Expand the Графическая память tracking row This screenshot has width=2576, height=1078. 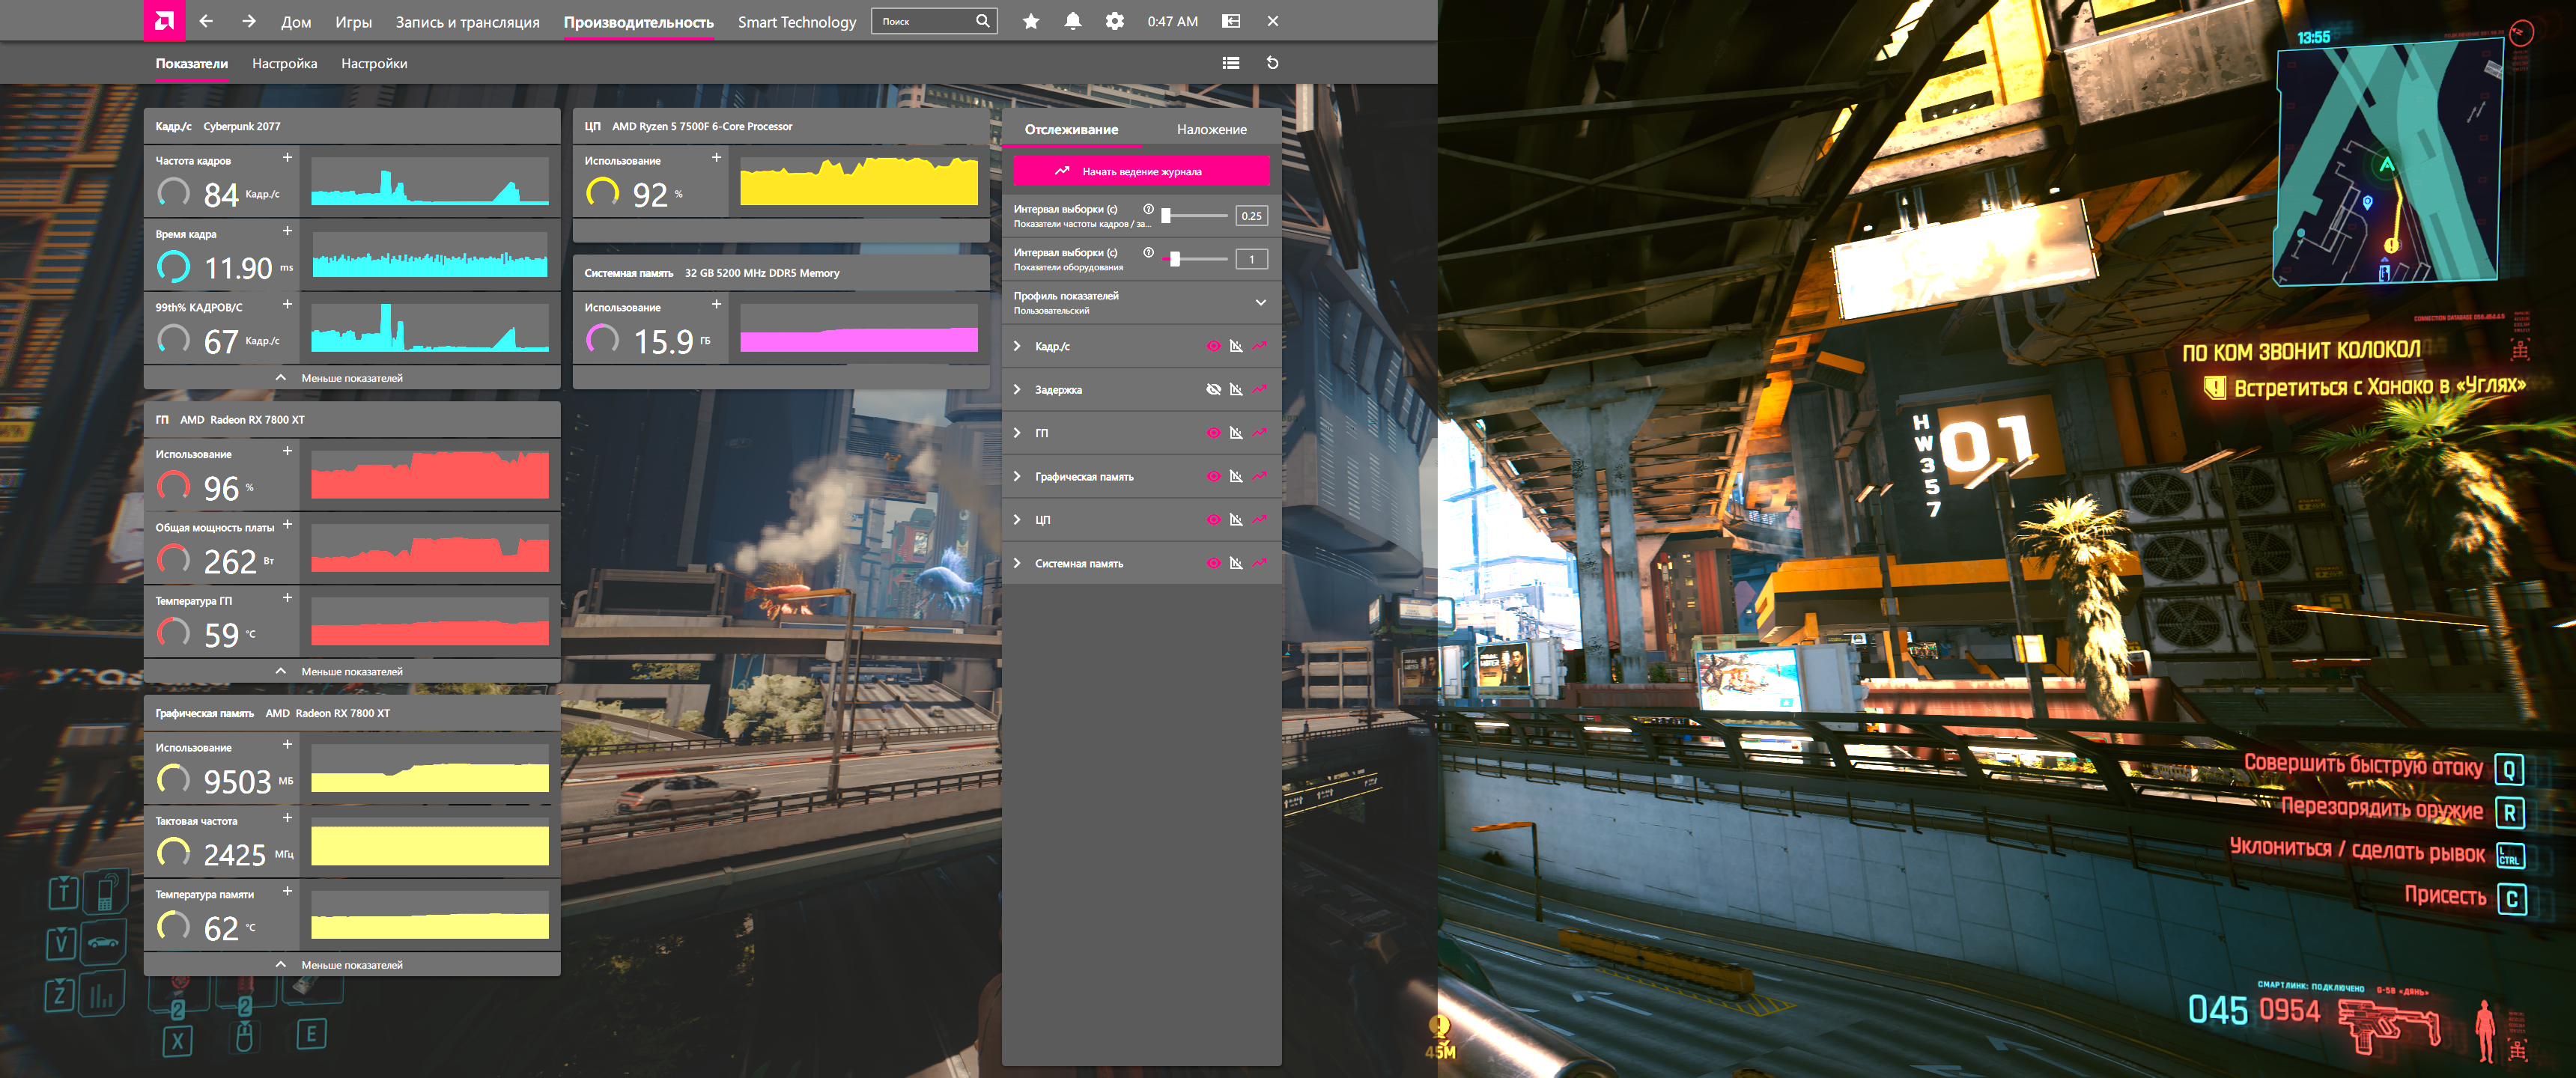(x=1017, y=477)
